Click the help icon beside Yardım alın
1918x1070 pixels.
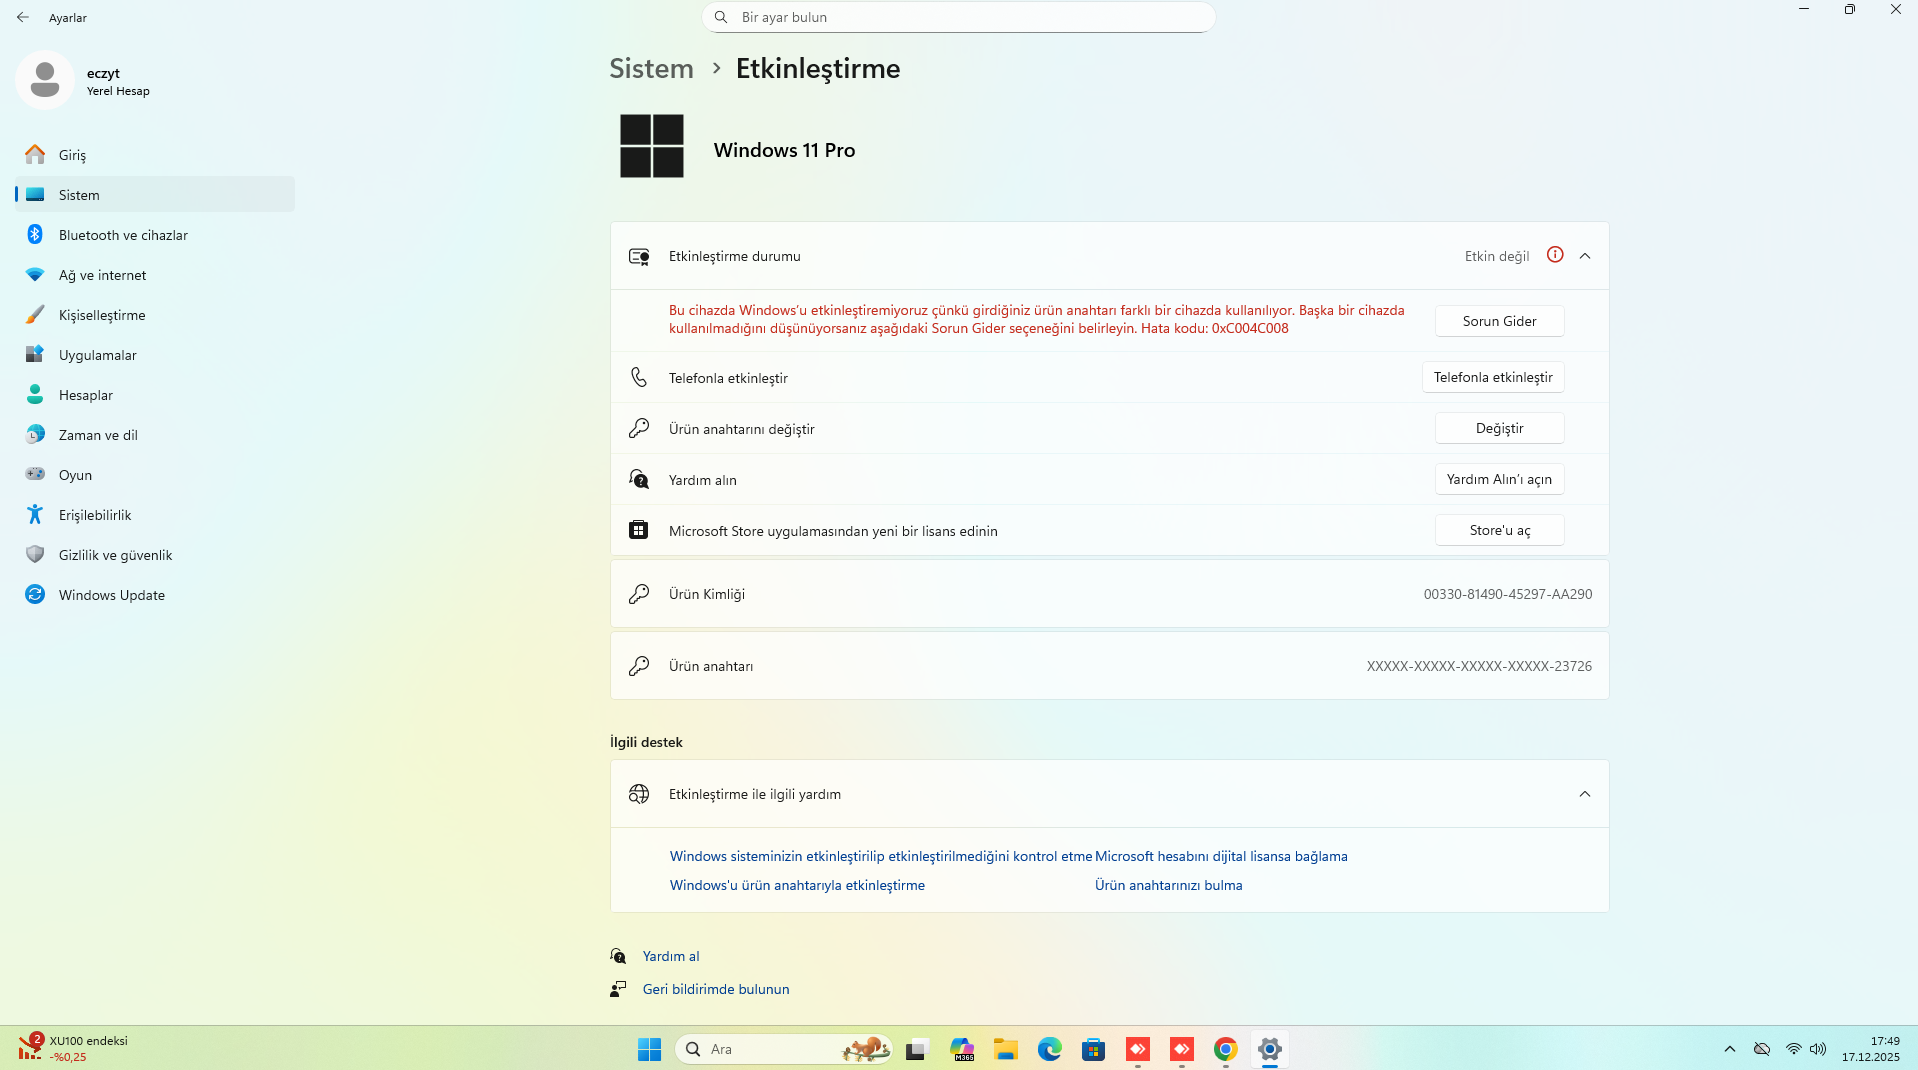point(639,479)
